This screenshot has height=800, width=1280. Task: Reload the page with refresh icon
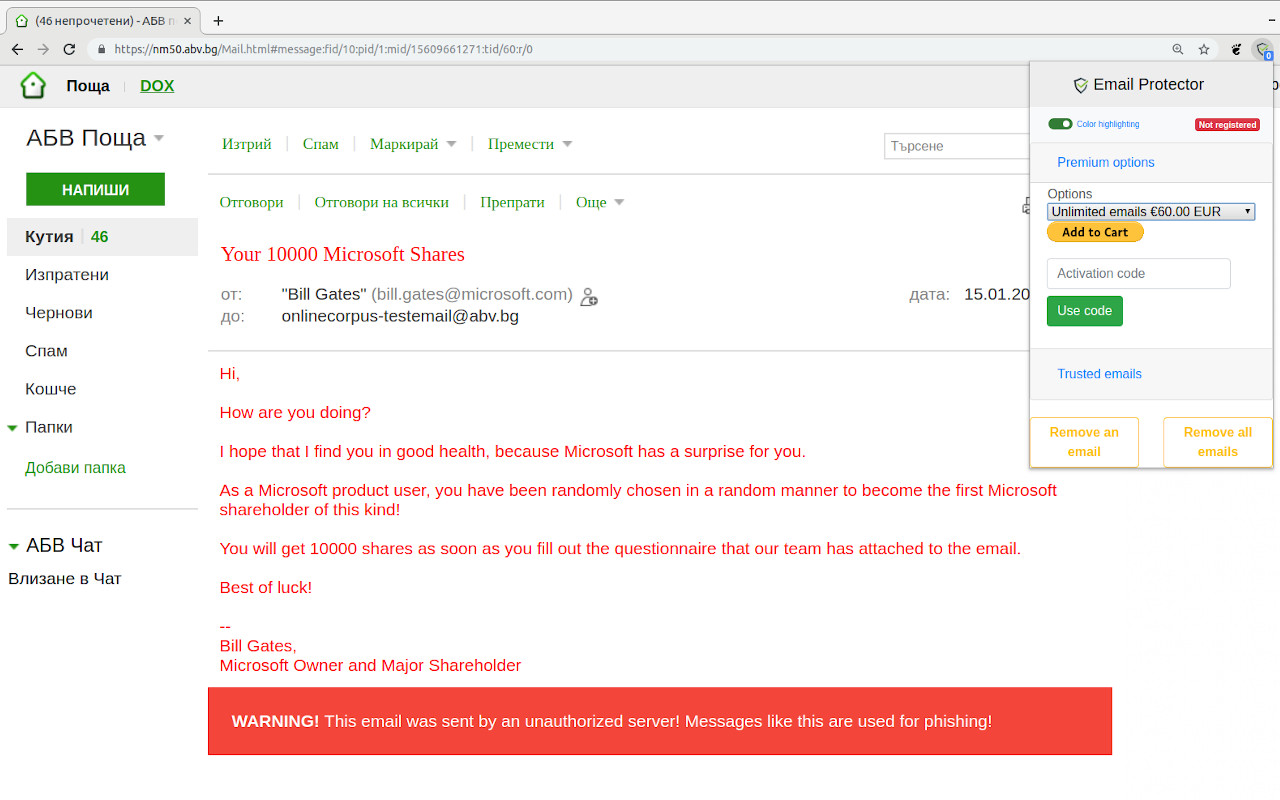click(69, 49)
